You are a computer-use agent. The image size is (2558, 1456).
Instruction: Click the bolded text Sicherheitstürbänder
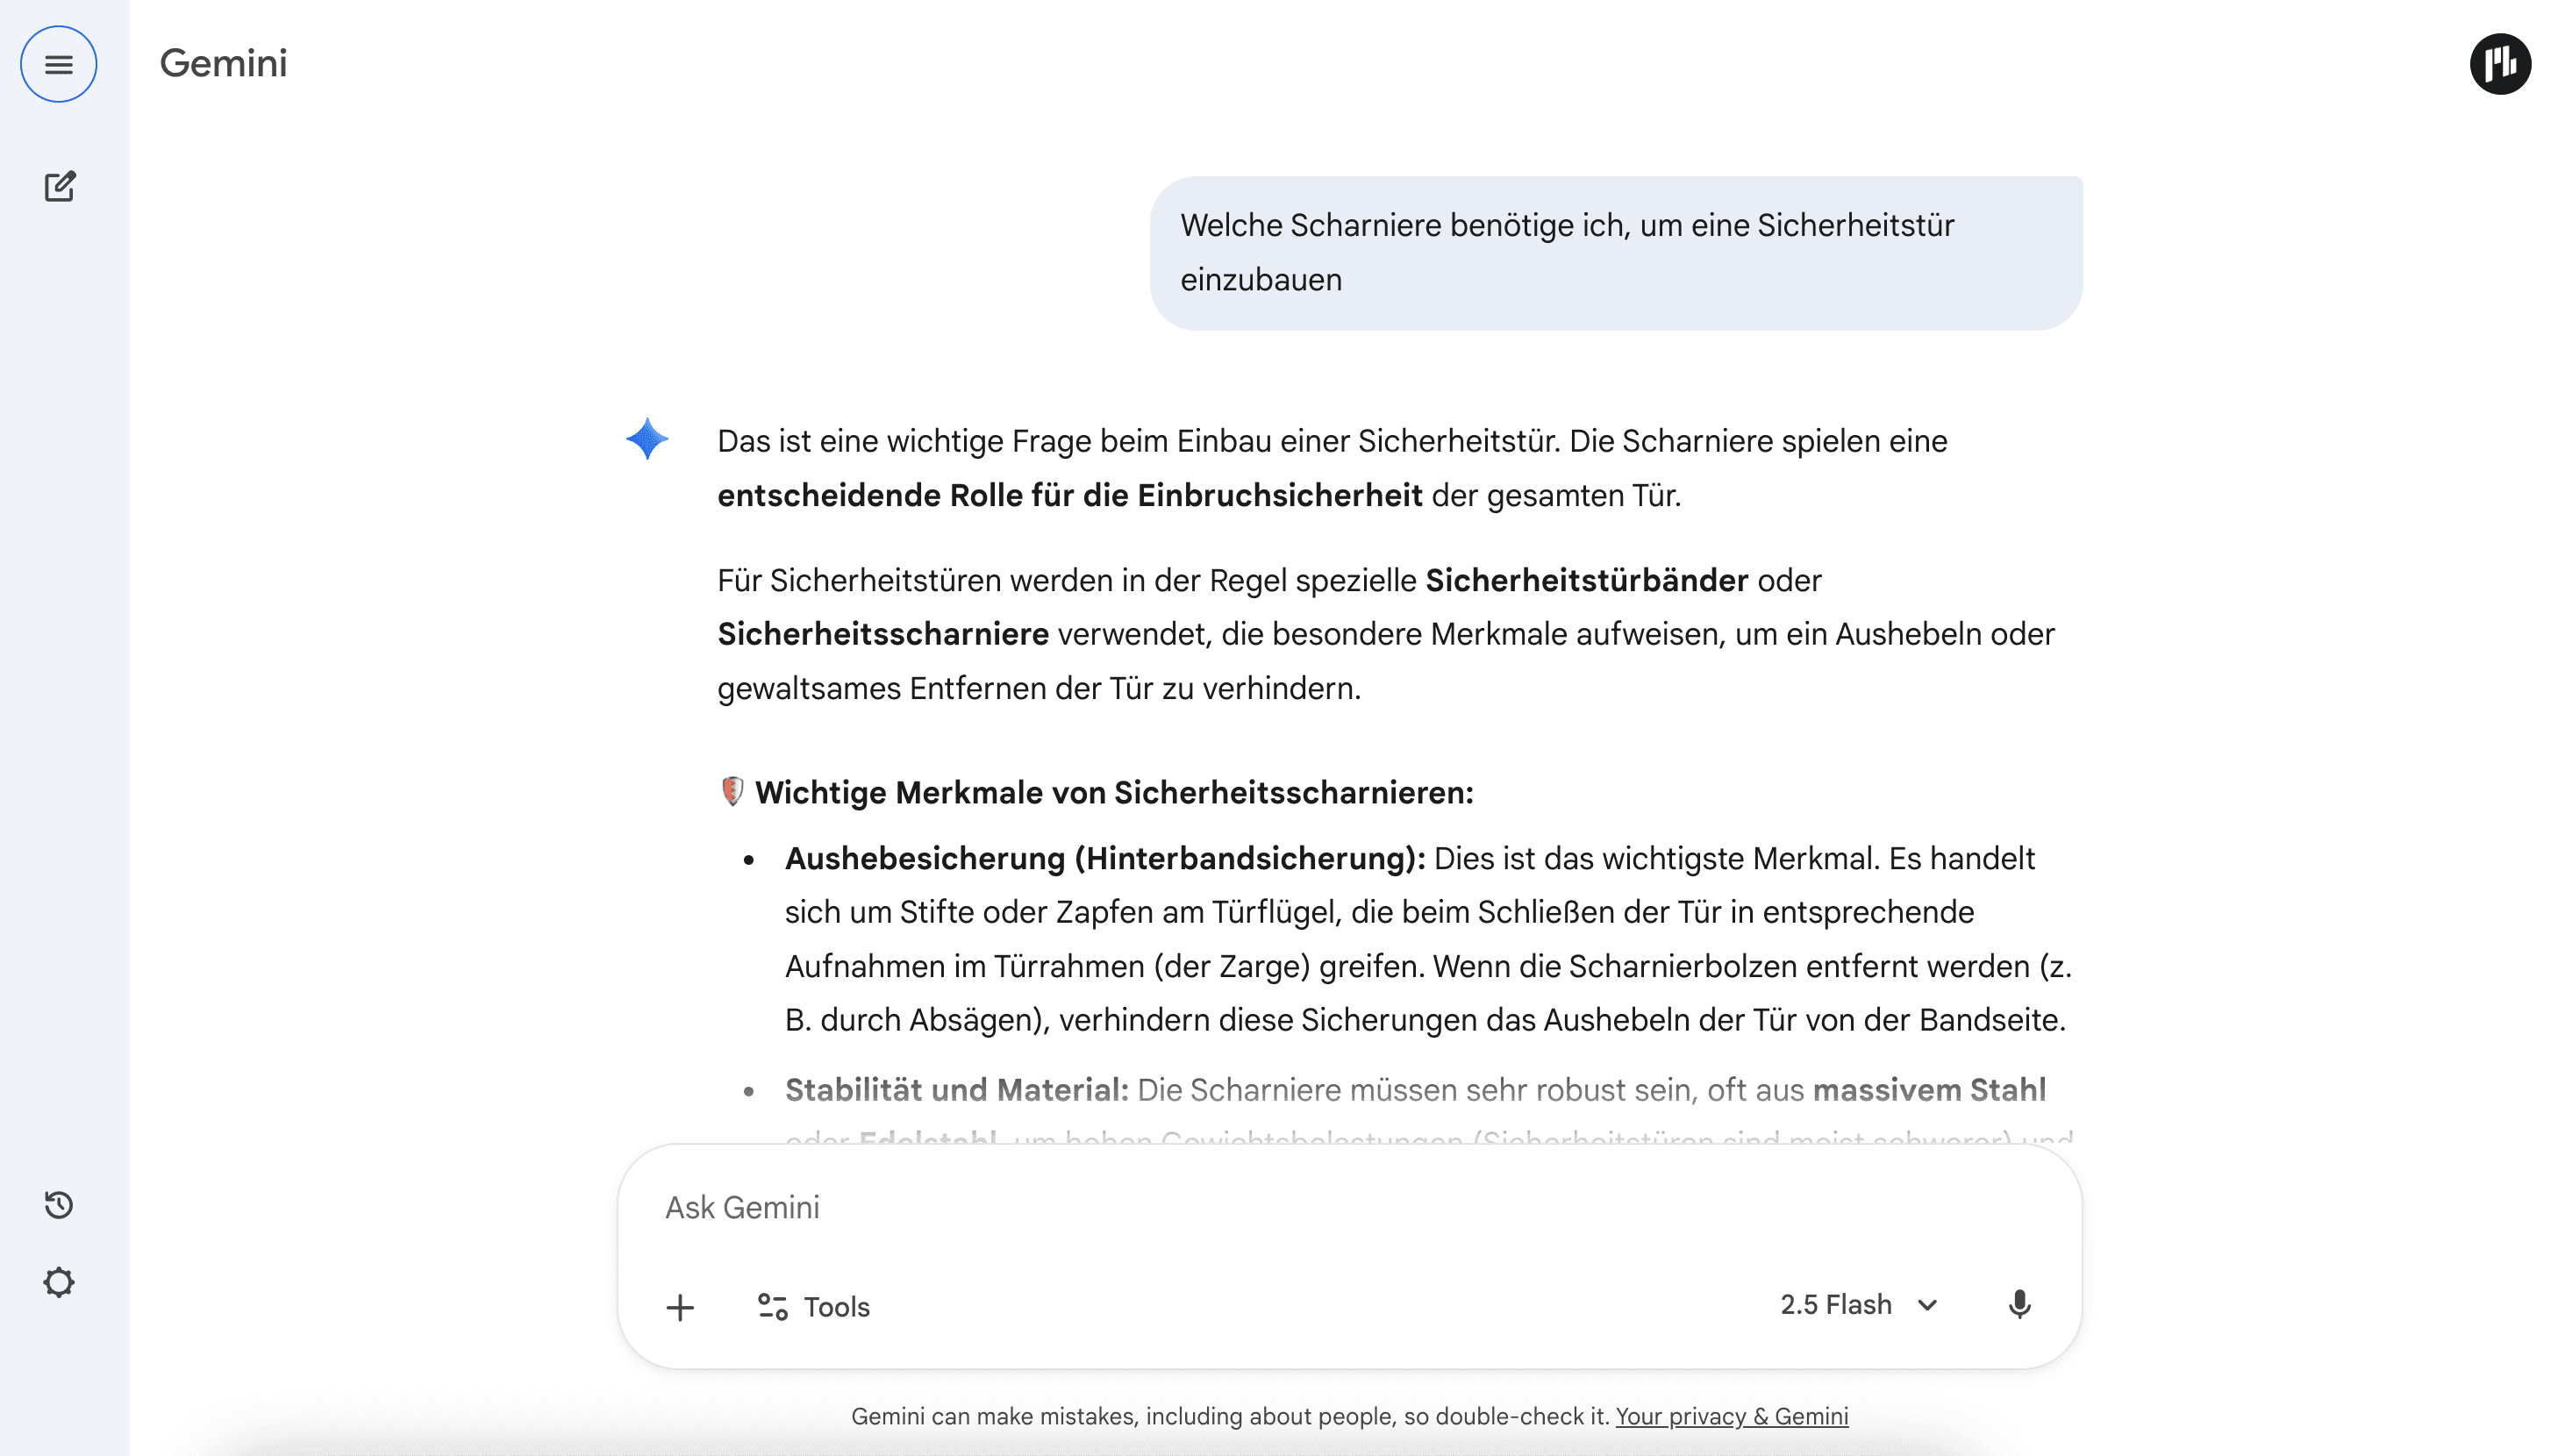pyautogui.click(x=1586, y=580)
